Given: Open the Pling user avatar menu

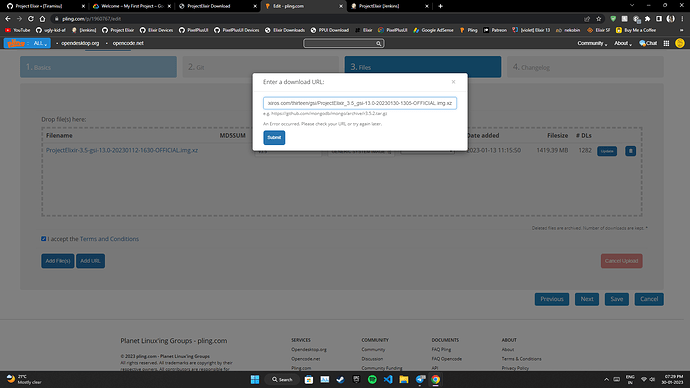Looking at the screenshot, I should (x=680, y=43).
